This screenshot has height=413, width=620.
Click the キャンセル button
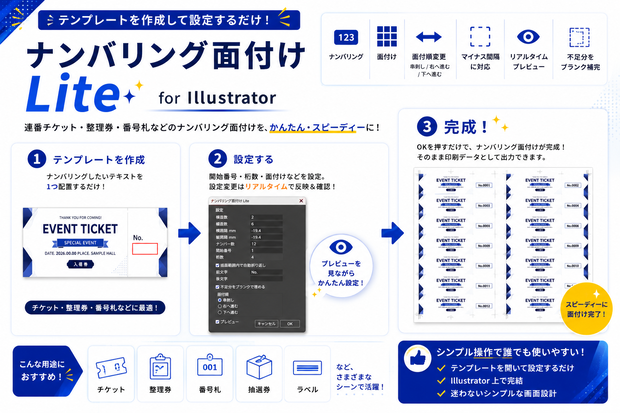pos(267,324)
